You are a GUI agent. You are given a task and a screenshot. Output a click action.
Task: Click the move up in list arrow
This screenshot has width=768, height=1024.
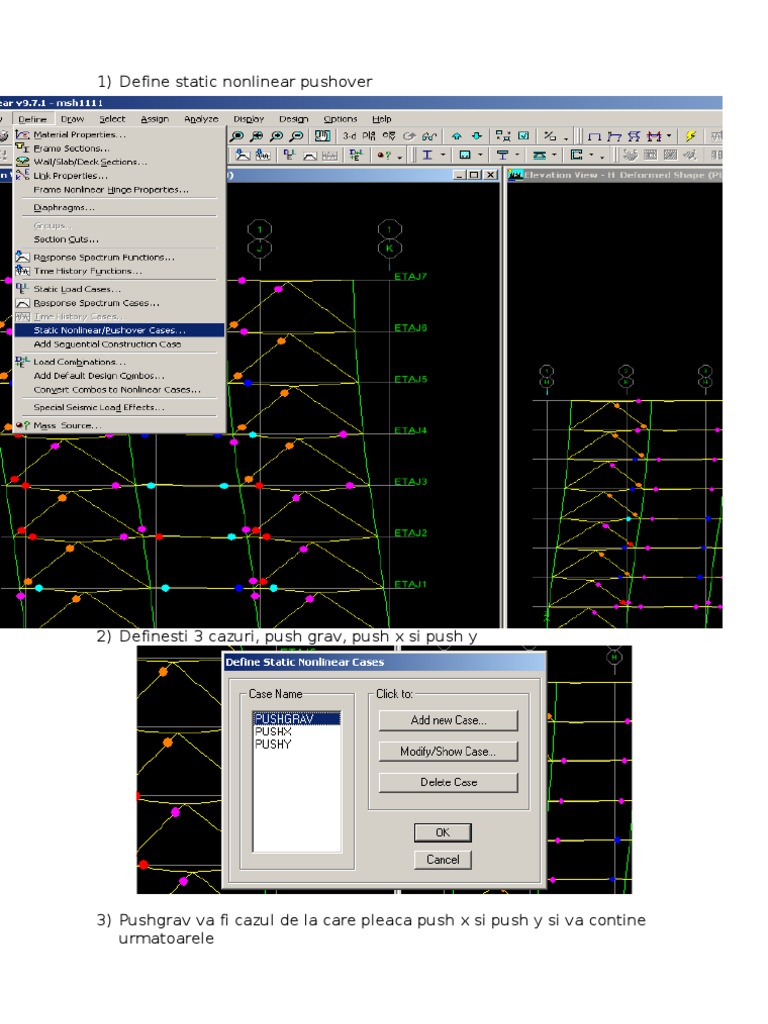coord(457,136)
